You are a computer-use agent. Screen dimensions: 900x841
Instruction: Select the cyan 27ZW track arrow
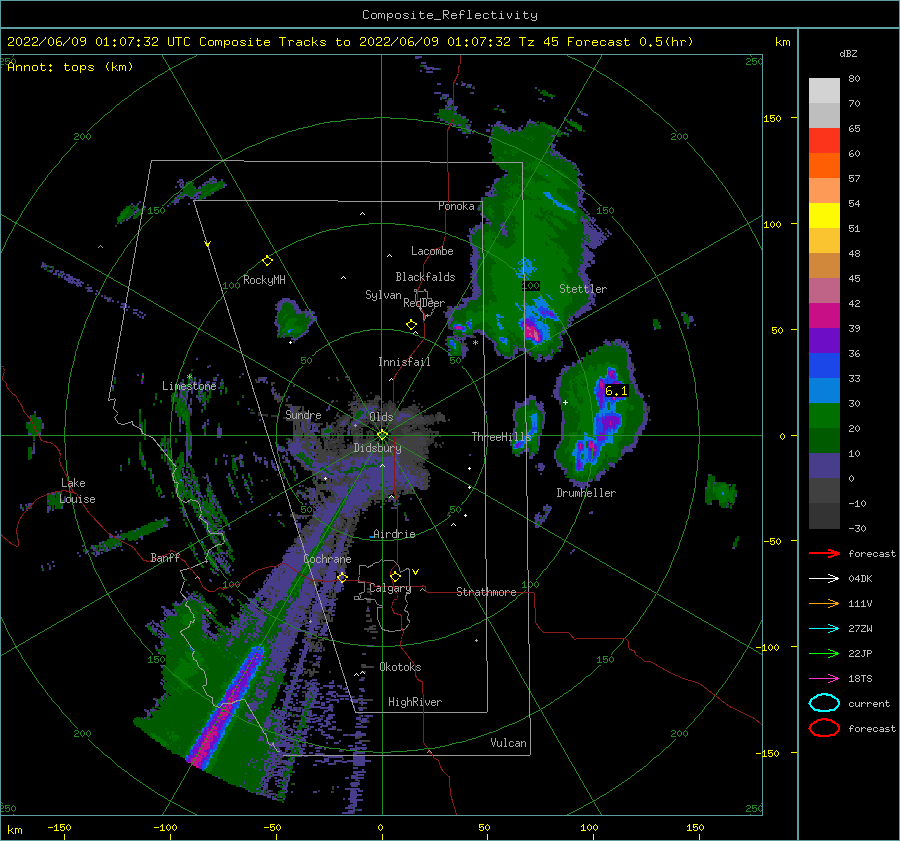pos(824,629)
